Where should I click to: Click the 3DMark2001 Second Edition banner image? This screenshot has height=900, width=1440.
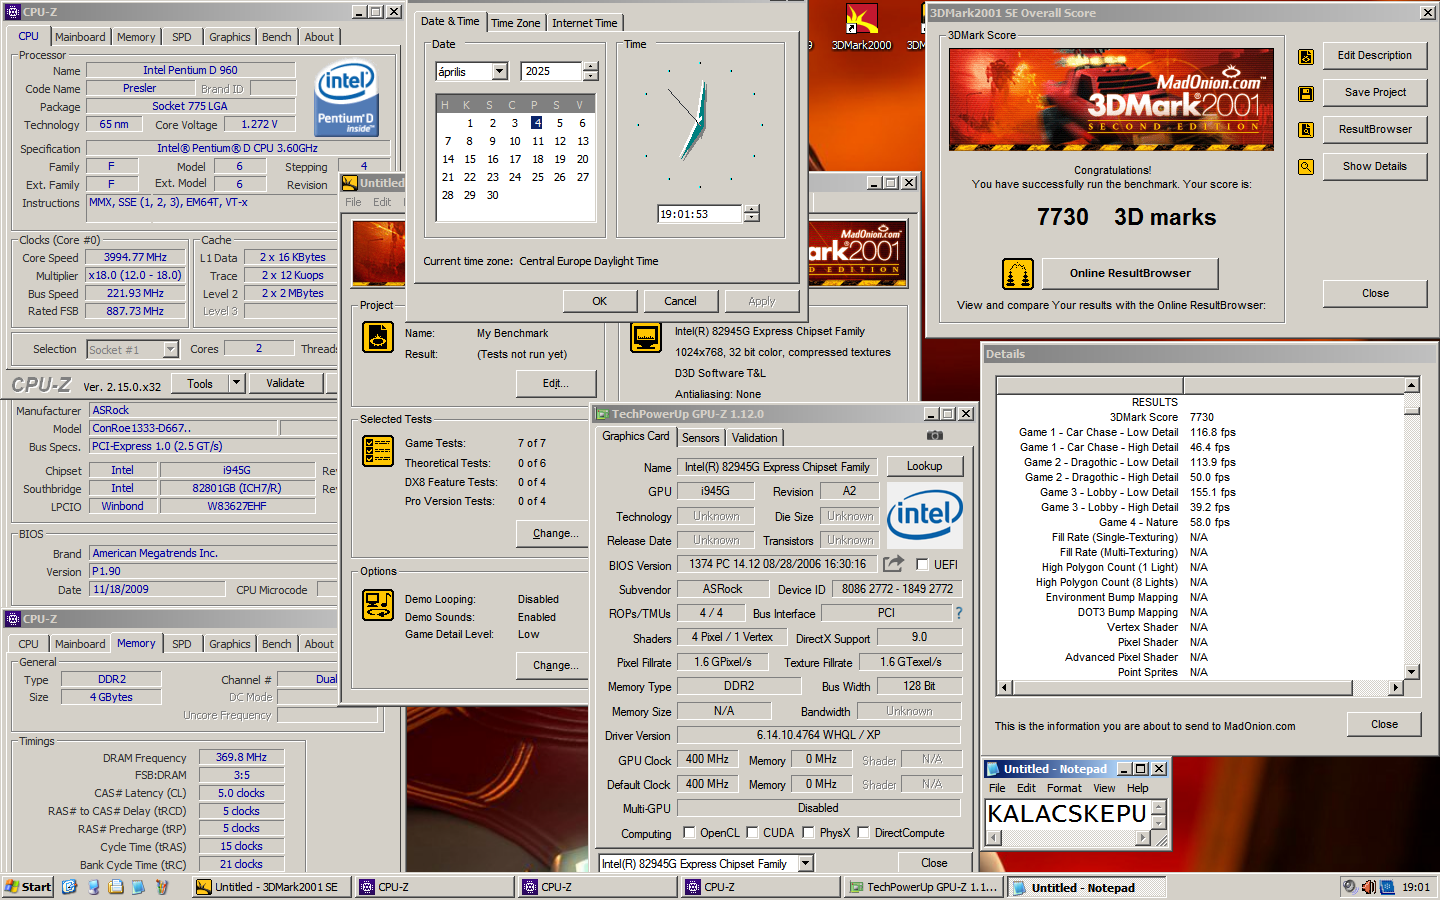(x=1112, y=99)
